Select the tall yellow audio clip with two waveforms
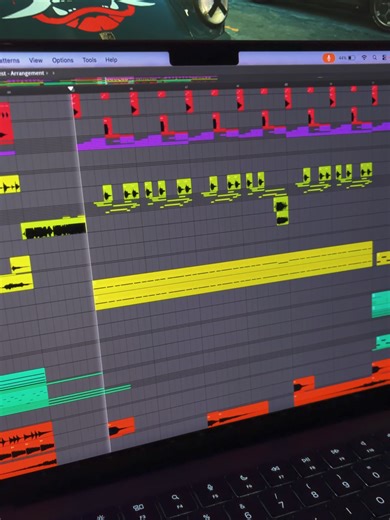This screenshot has width=390, height=520. [282, 211]
